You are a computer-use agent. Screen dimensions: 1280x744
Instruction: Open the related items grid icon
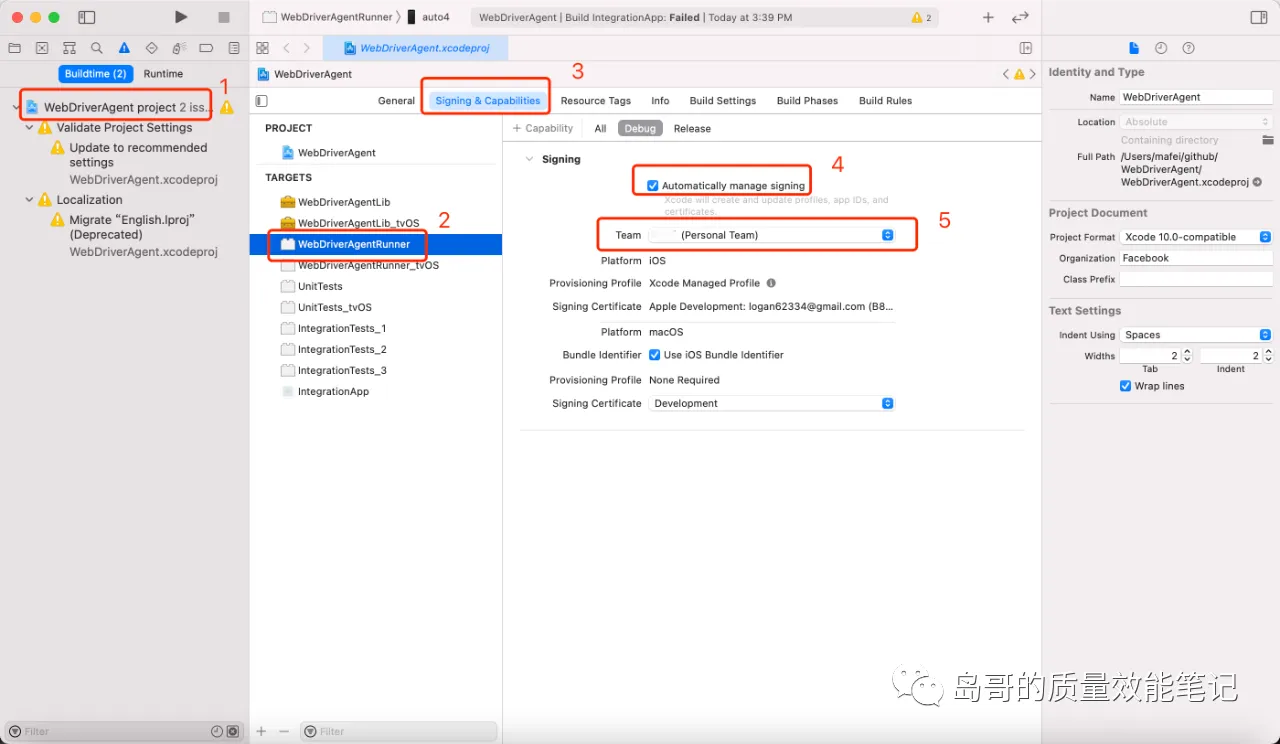click(262, 48)
